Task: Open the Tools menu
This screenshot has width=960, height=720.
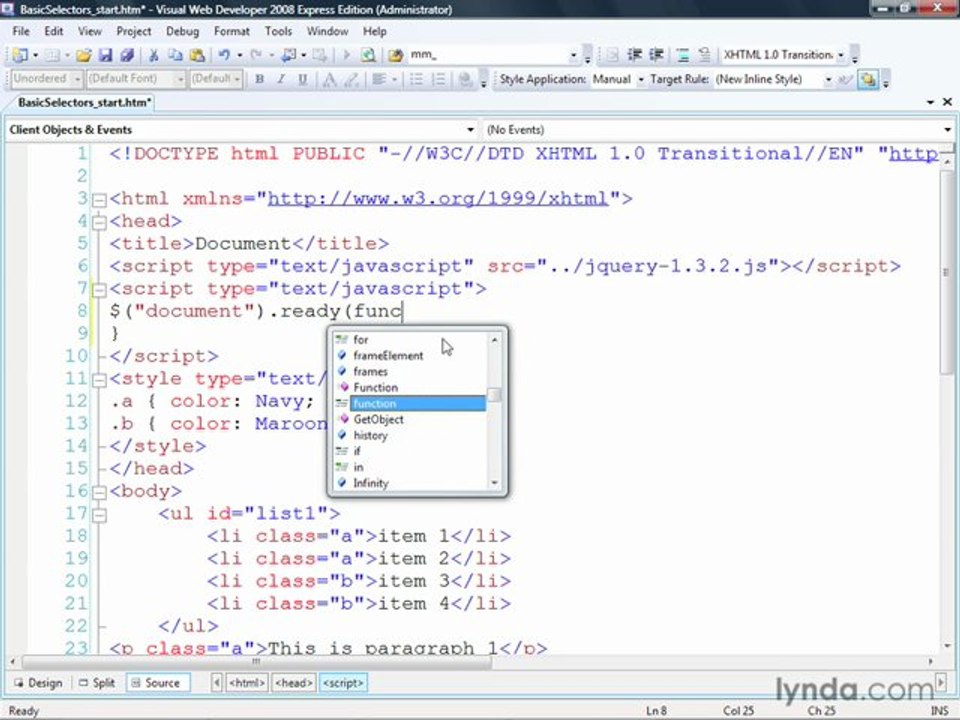Action: pos(278,31)
